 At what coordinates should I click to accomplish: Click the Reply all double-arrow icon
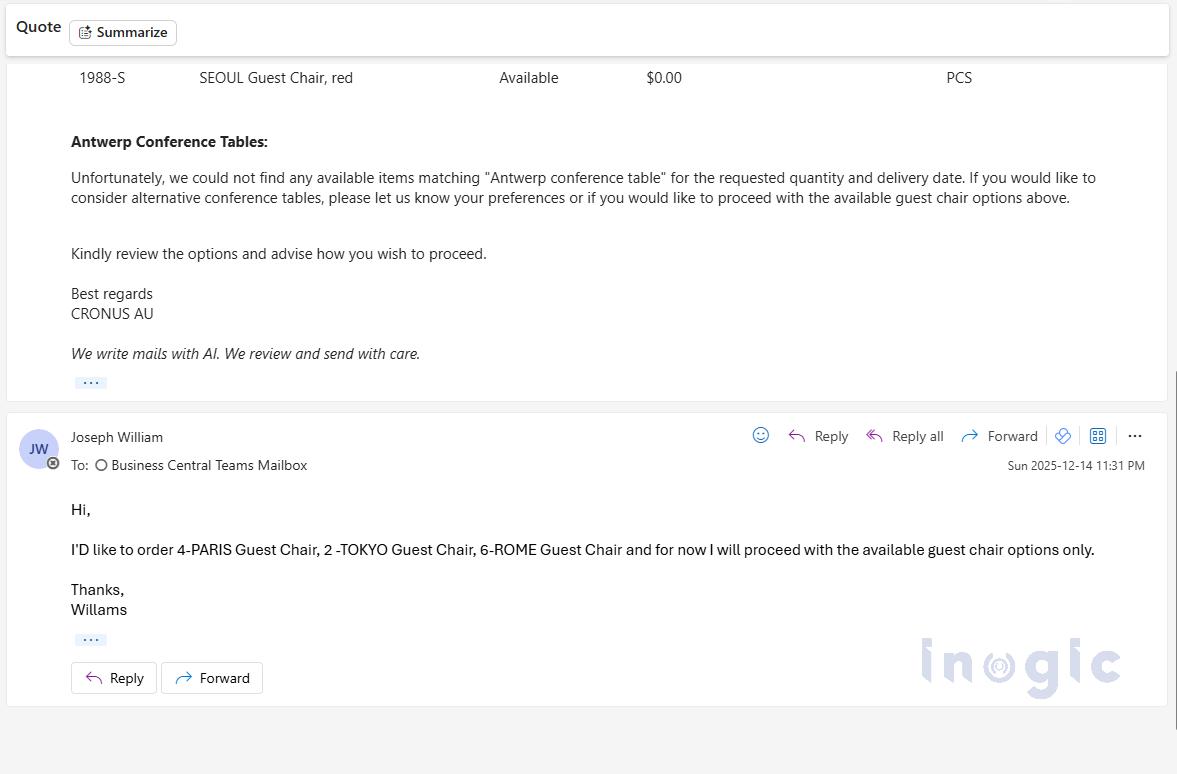pos(876,435)
